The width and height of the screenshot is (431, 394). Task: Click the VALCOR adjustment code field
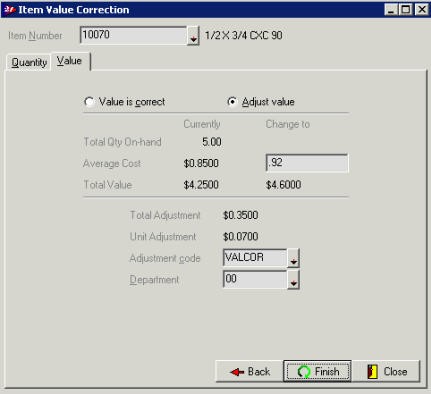[x=255, y=258]
